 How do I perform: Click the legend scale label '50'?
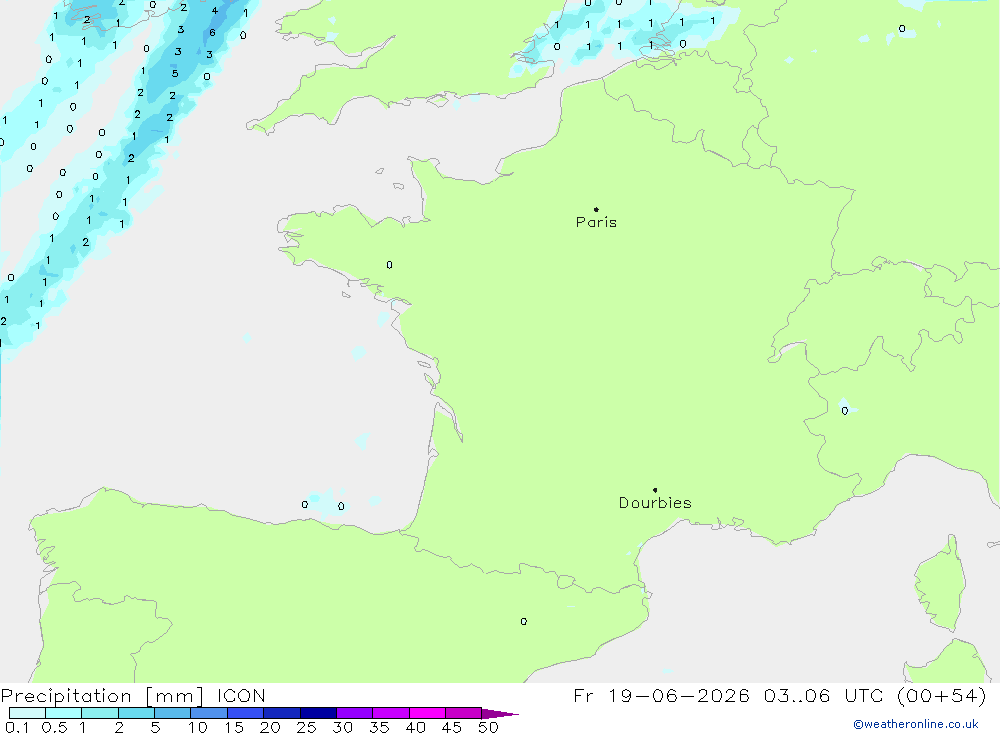(x=489, y=727)
